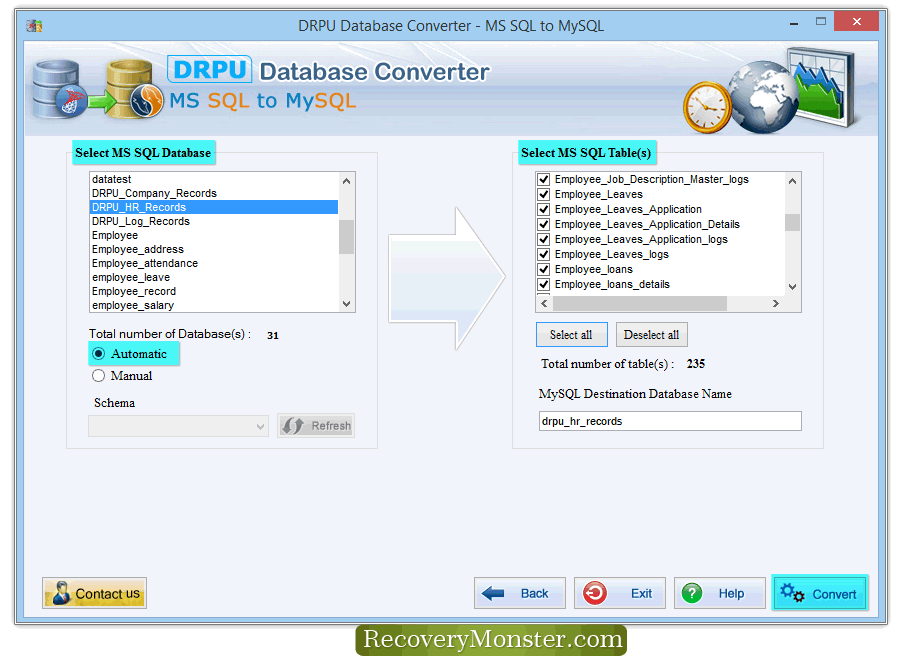
Task: Uncheck Employee_Leaves_Application_logs checkbox
Action: click(x=544, y=239)
